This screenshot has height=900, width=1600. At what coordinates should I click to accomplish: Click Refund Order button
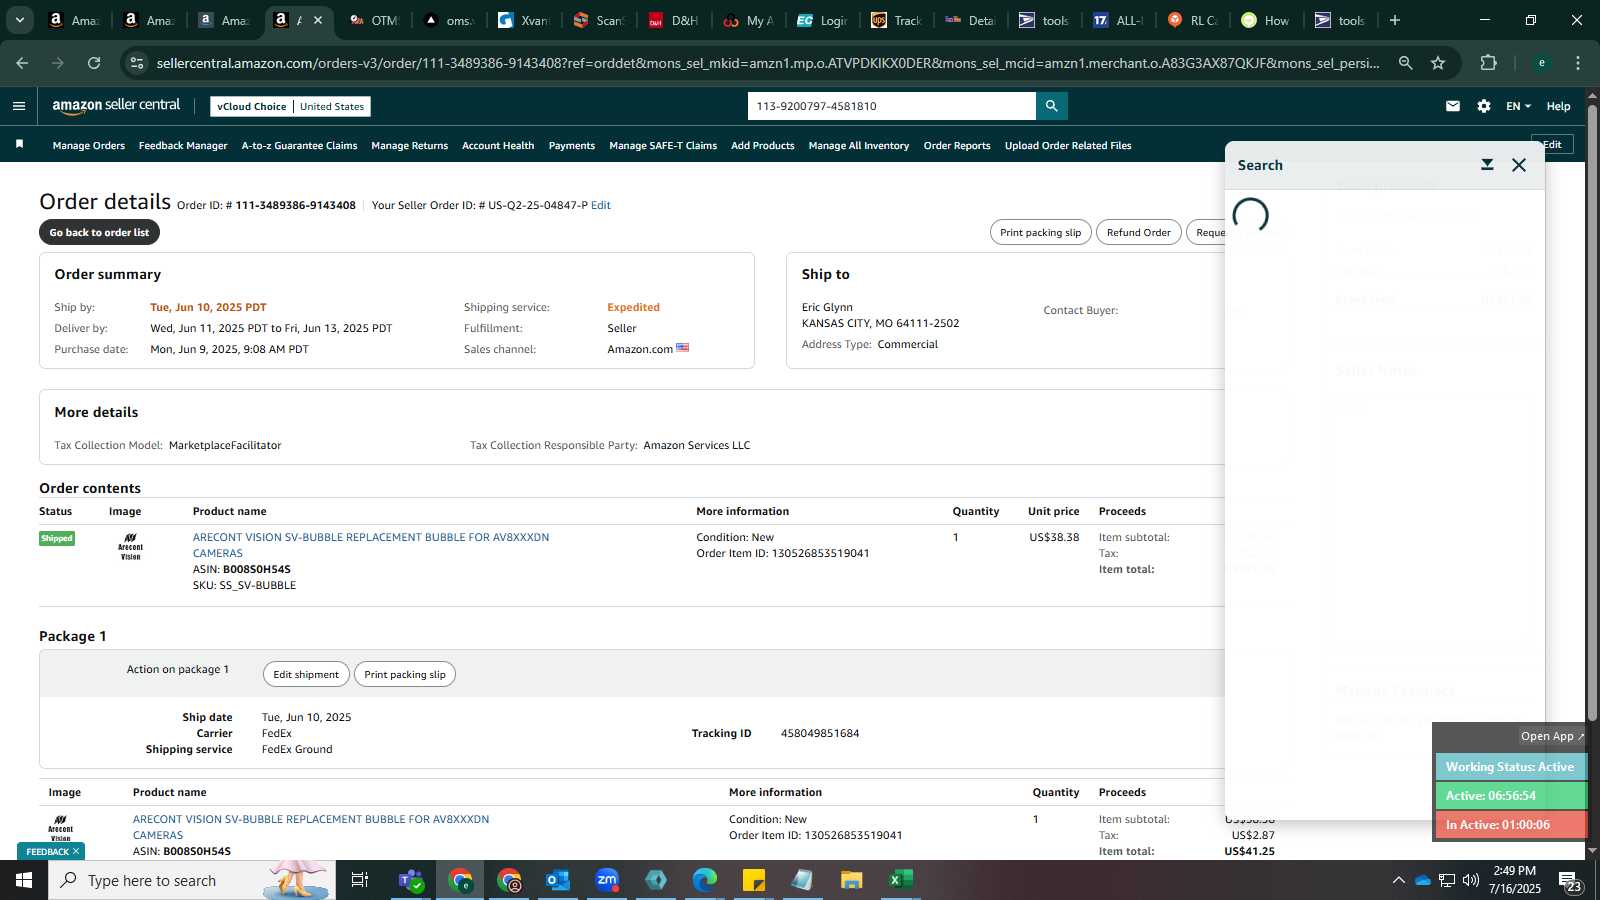[x=1138, y=232]
